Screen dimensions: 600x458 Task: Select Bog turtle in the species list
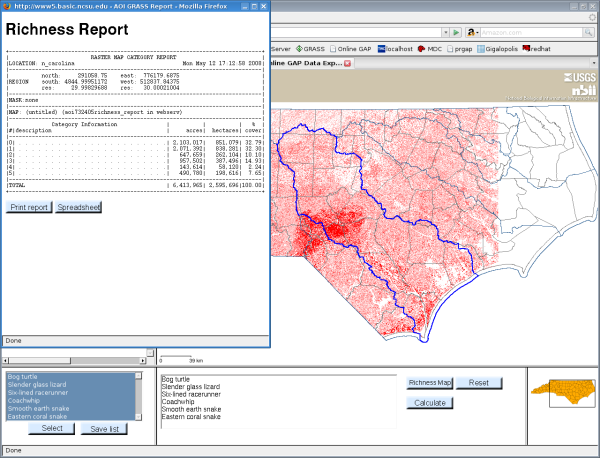(x=70, y=377)
